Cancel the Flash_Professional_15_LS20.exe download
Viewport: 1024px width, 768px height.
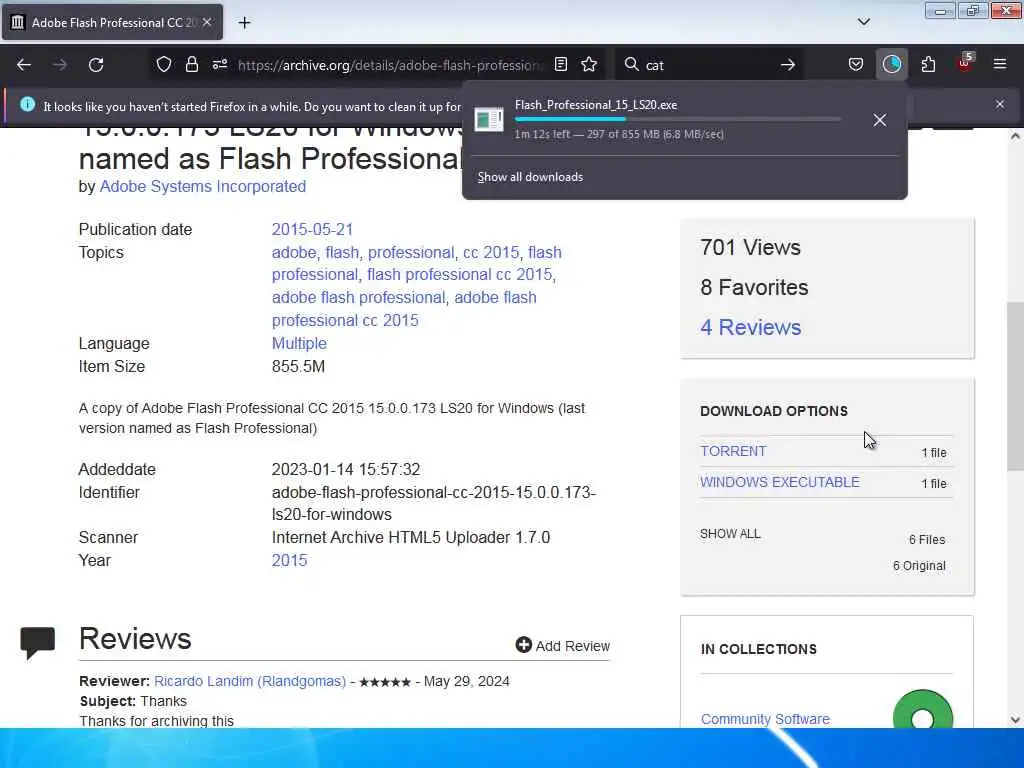point(880,120)
